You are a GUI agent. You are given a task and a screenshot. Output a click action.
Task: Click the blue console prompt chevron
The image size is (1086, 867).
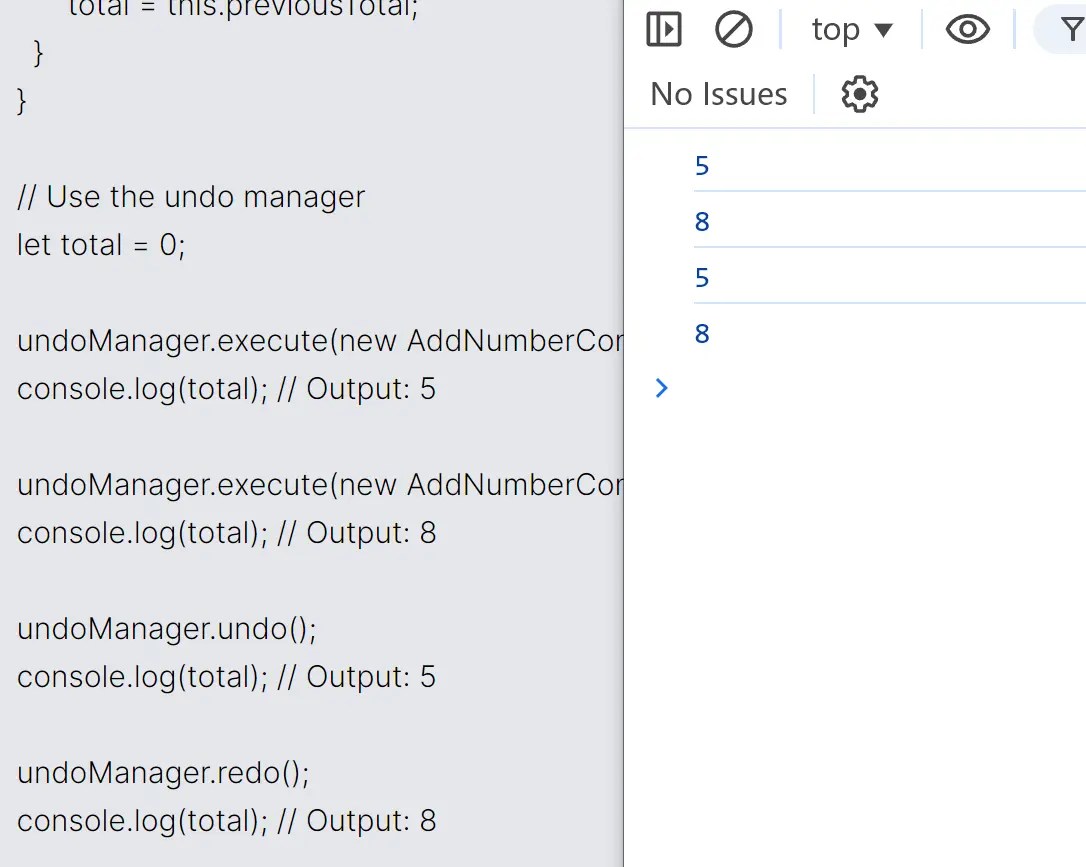pos(661,388)
